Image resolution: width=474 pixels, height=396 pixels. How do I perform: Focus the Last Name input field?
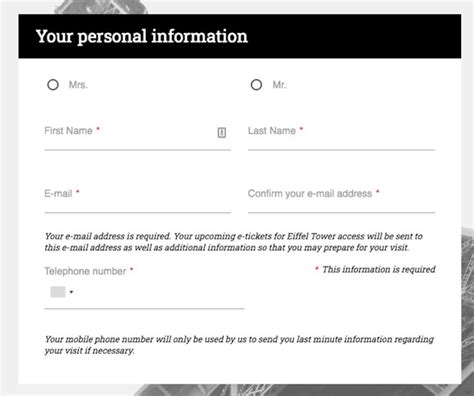[x=341, y=137]
